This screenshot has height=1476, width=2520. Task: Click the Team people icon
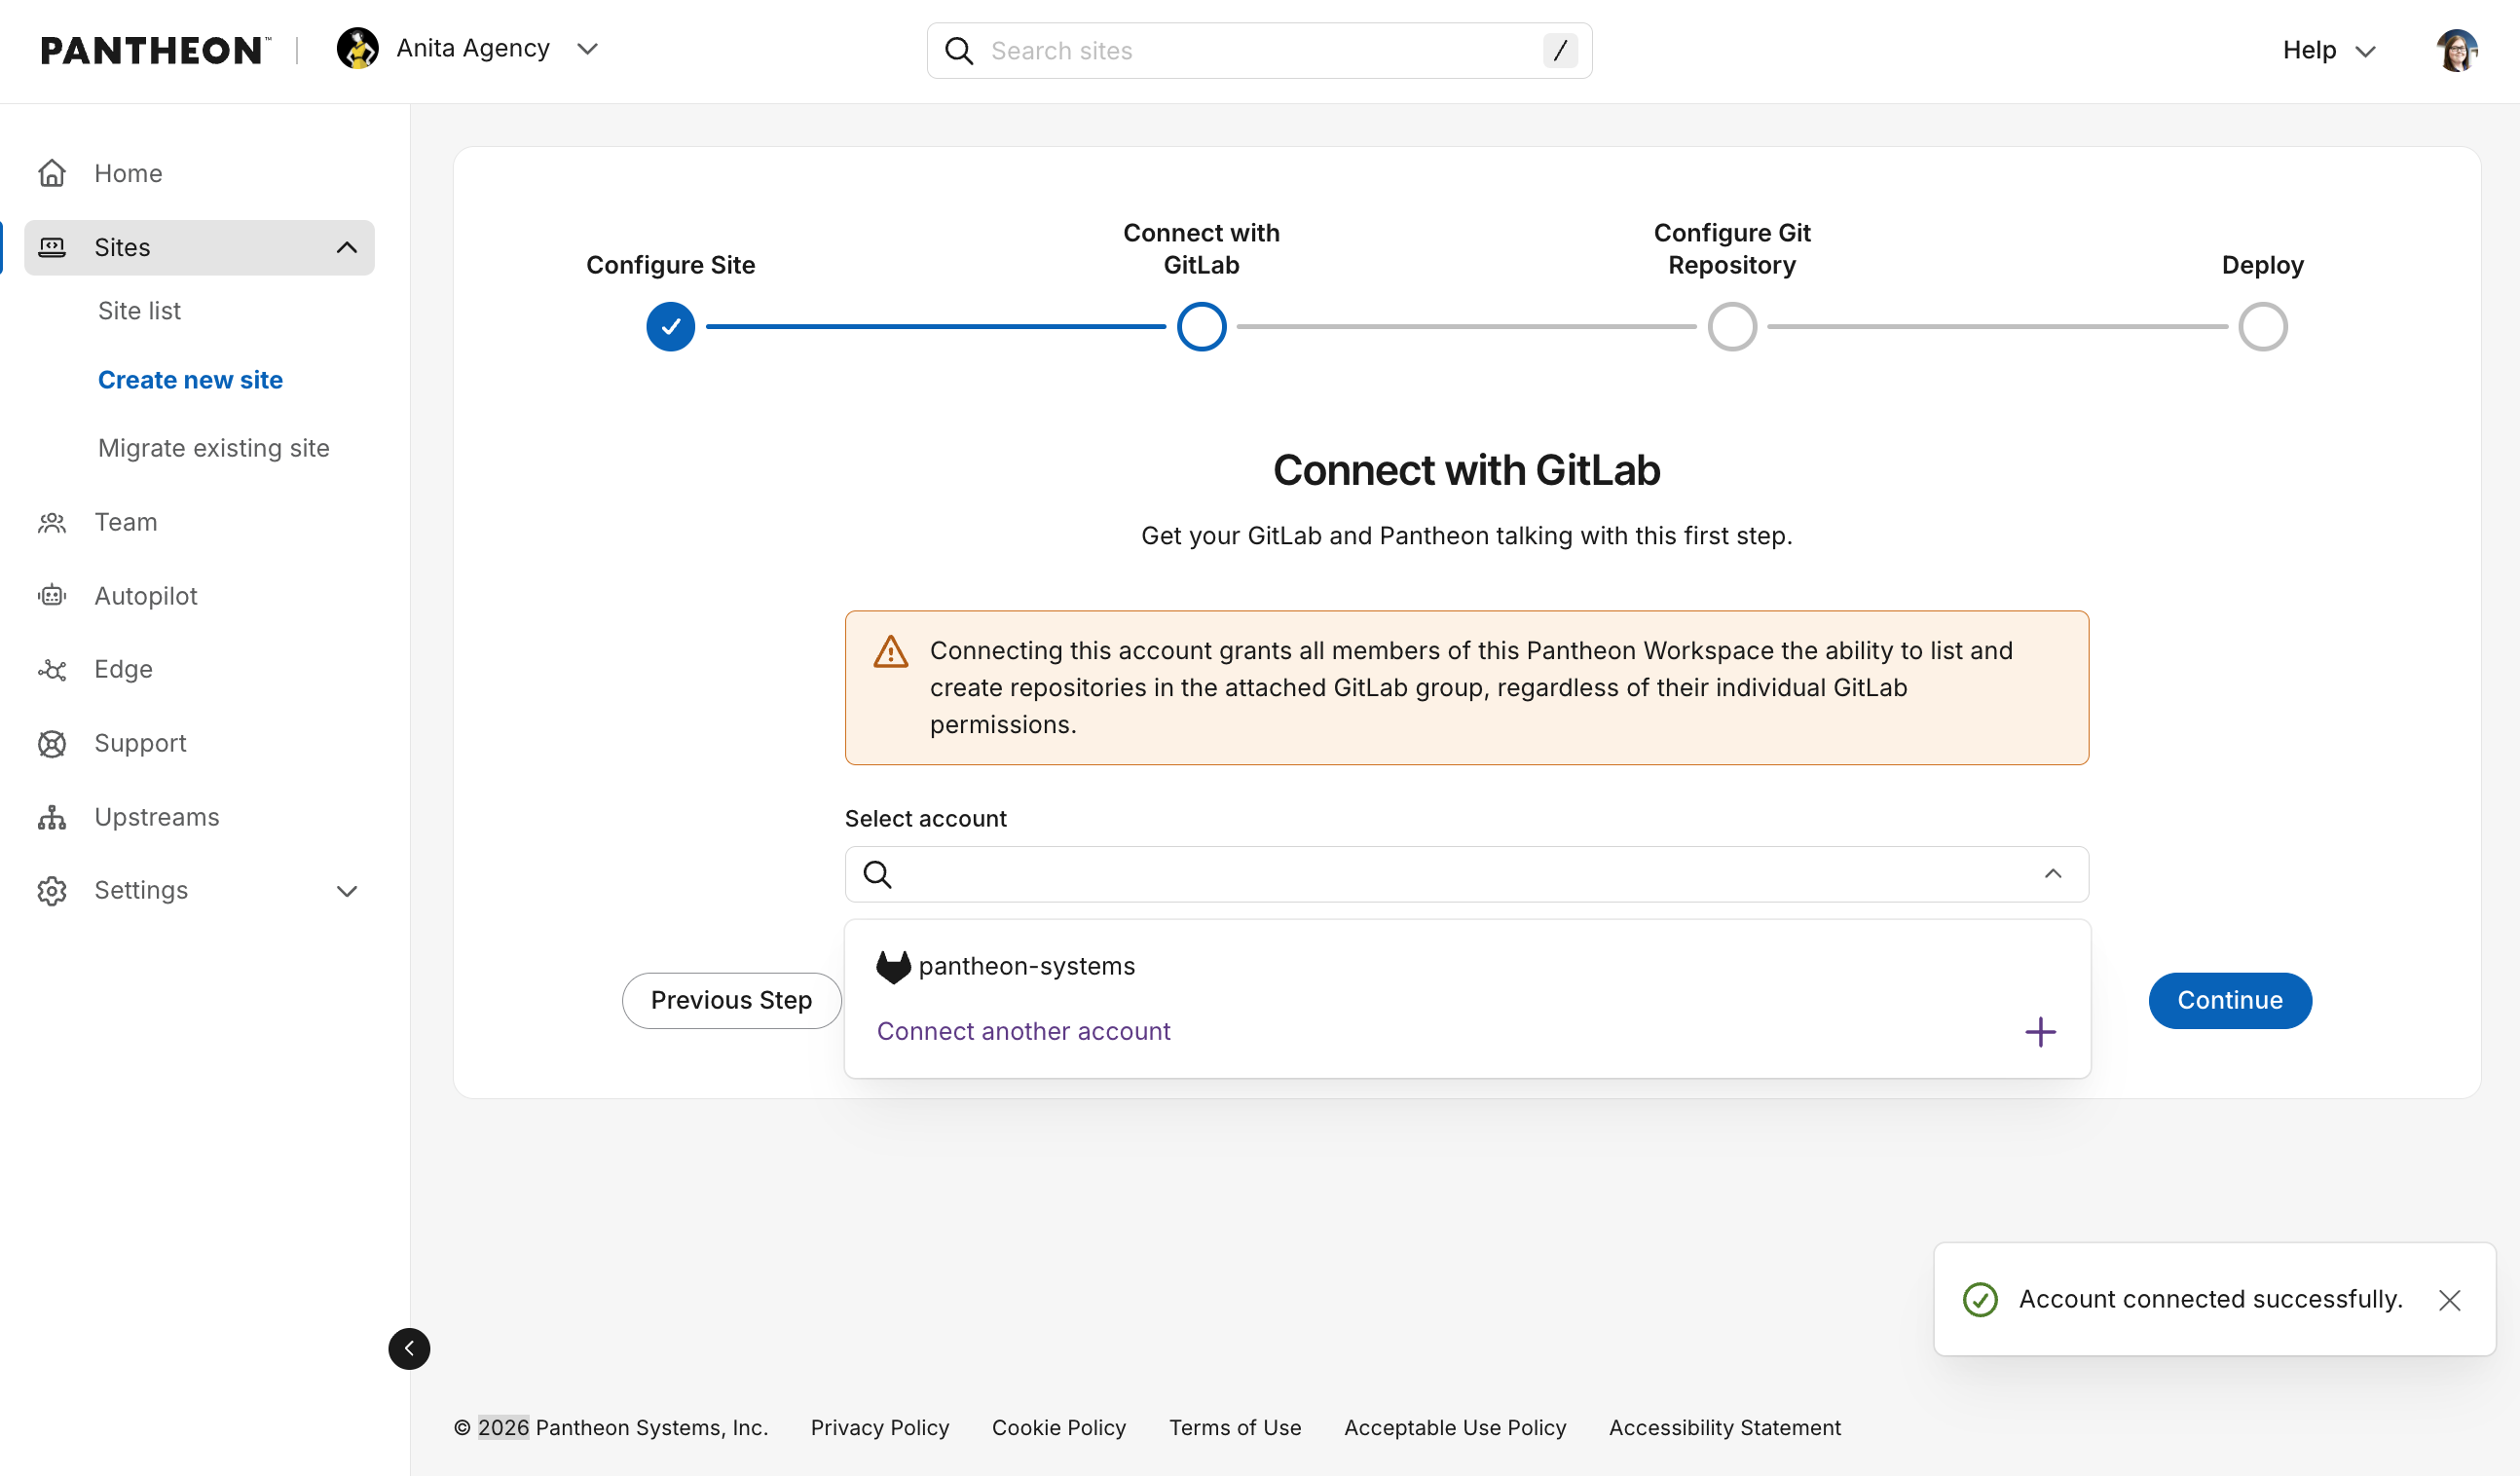pyautogui.click(x=52, y=522)
